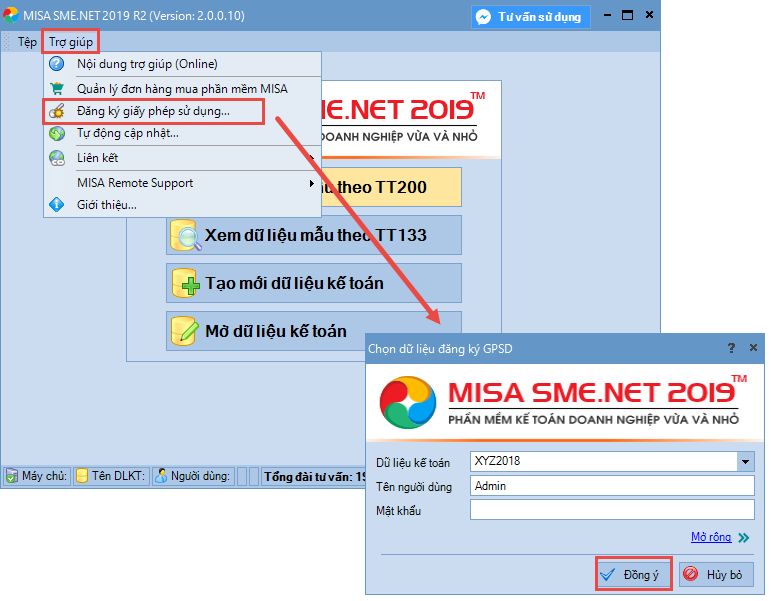The height and width of the screenshot is (601, 771).
Task: Click the TT200 sample data button
Action: click(391, 187)
